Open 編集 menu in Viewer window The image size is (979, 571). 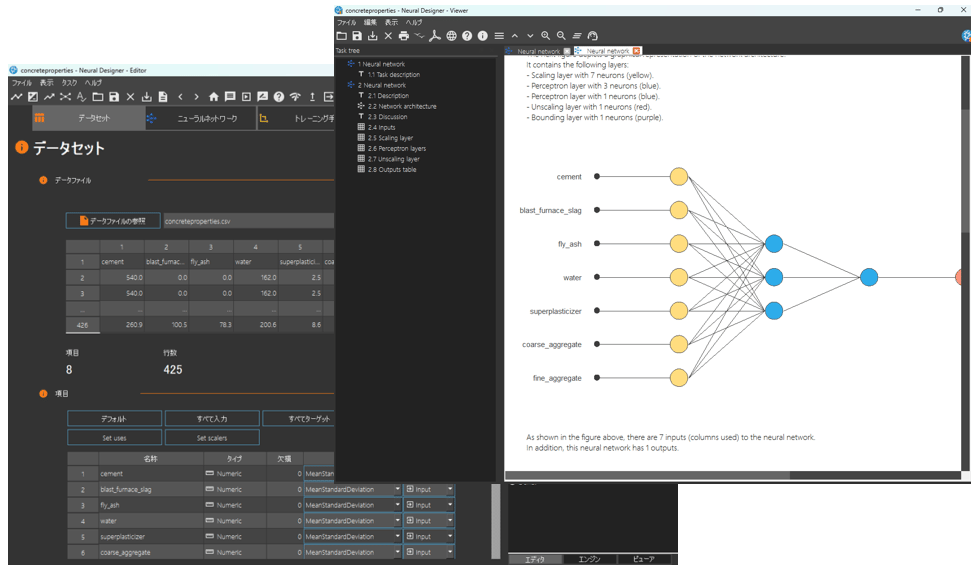tap(370, 22)
